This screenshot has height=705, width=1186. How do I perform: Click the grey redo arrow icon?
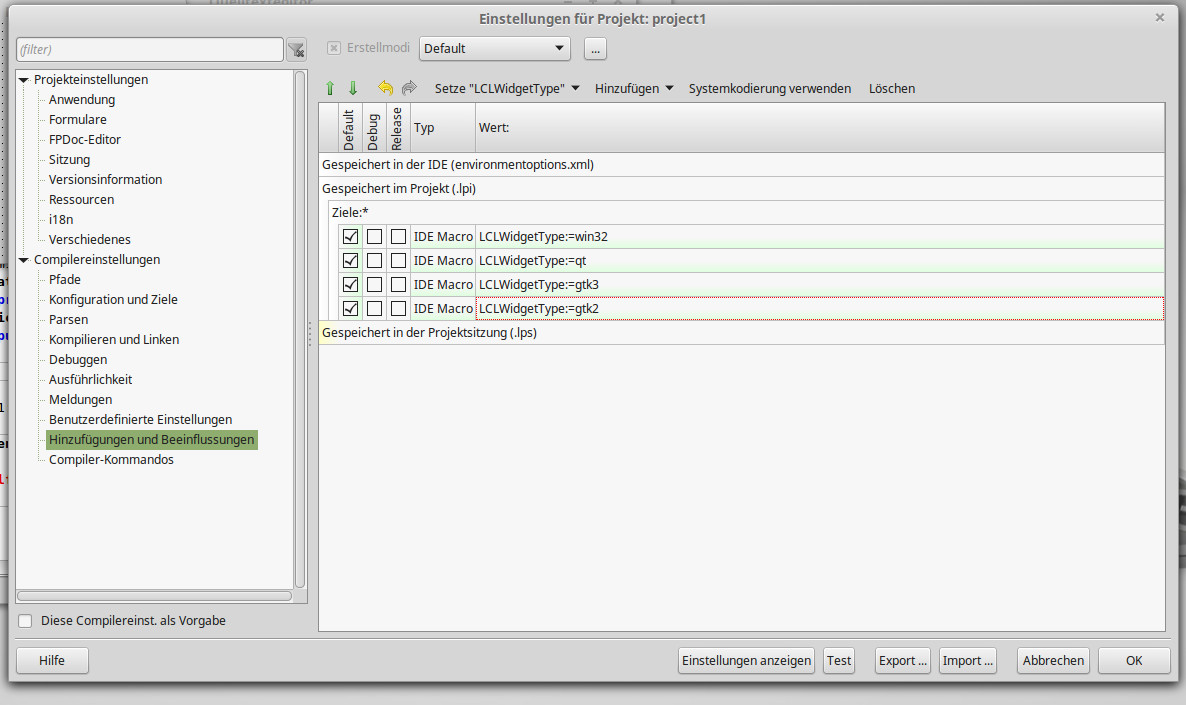tap(408, 89)
